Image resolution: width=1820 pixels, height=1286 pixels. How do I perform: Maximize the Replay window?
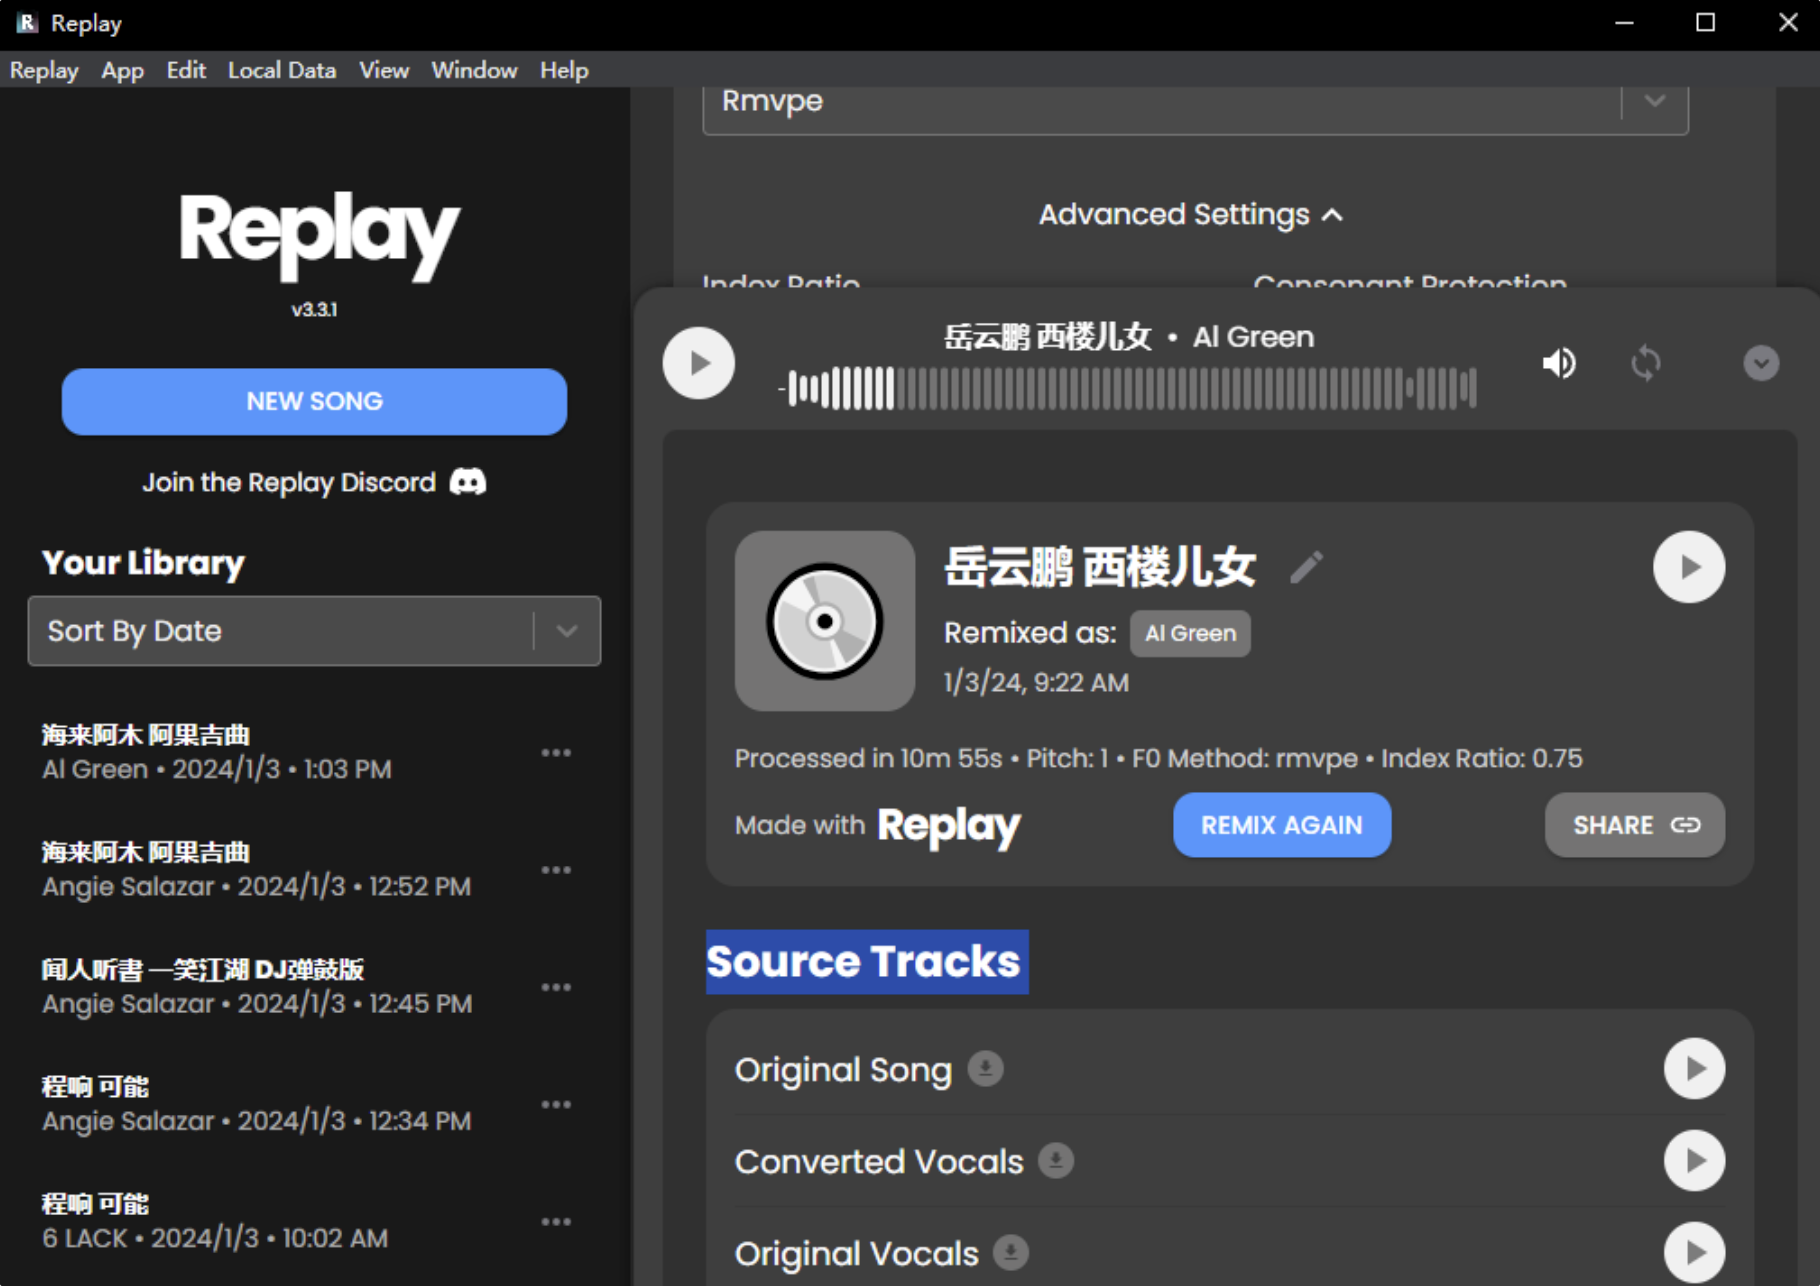[x=1706, y=23]
